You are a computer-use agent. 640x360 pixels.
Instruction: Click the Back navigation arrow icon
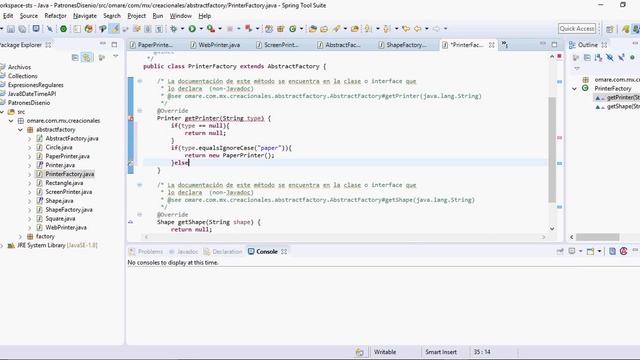417,29
